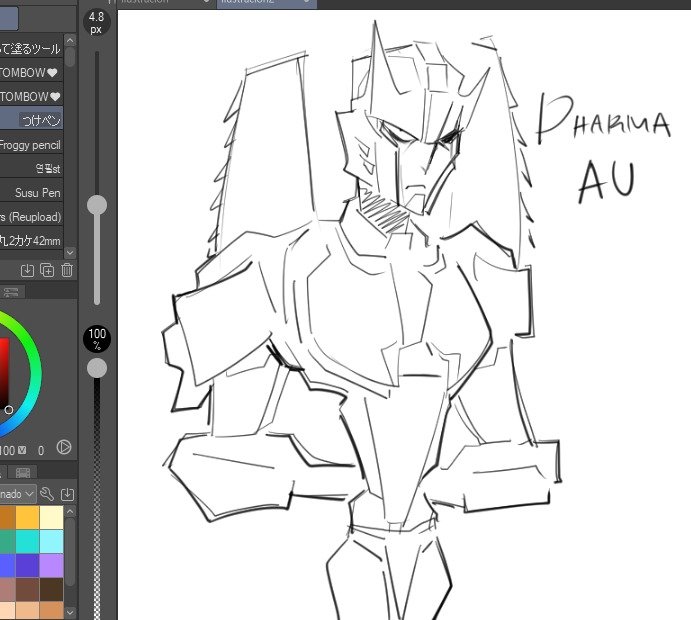Click the circled play triangle beside color values
This screenshot has width=691, height=620.
tap(64, 447)
